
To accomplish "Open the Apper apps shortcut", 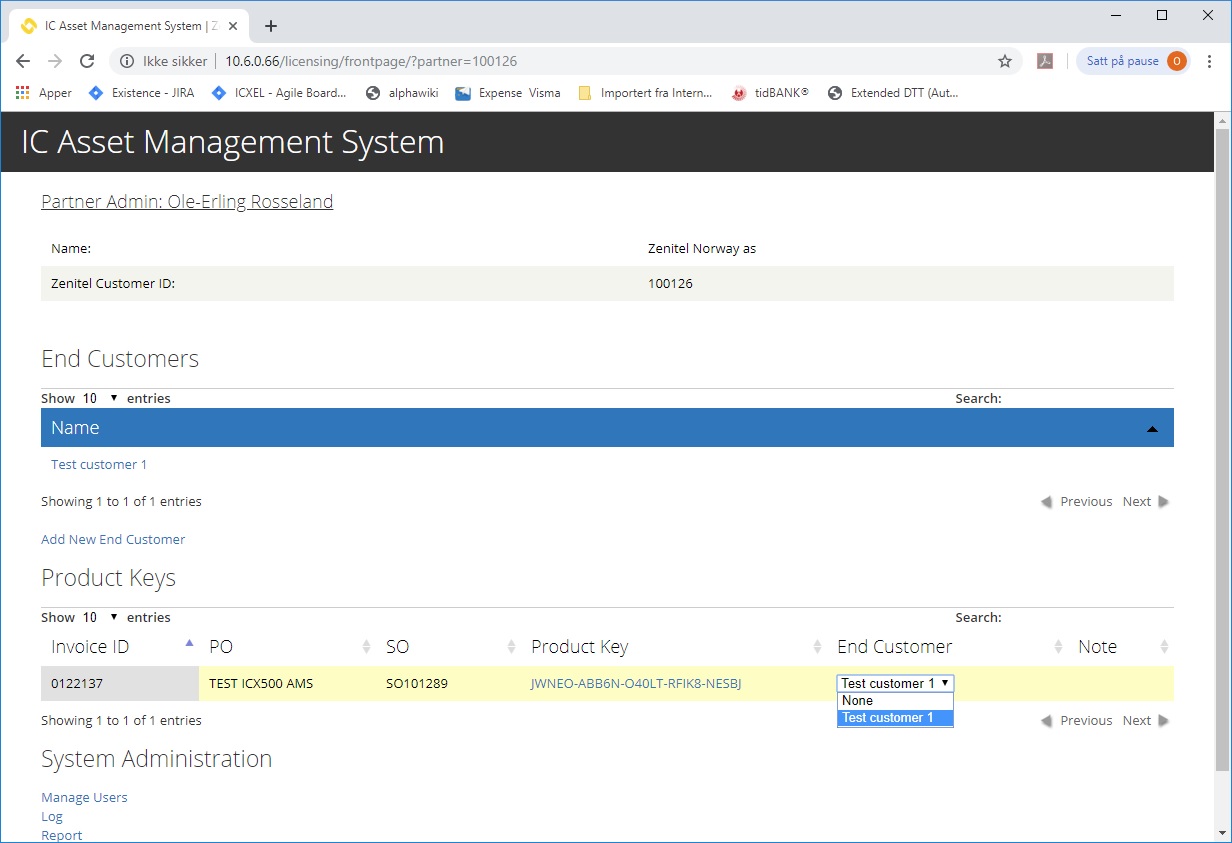I will pyautogui.click(x=45, y=93).
